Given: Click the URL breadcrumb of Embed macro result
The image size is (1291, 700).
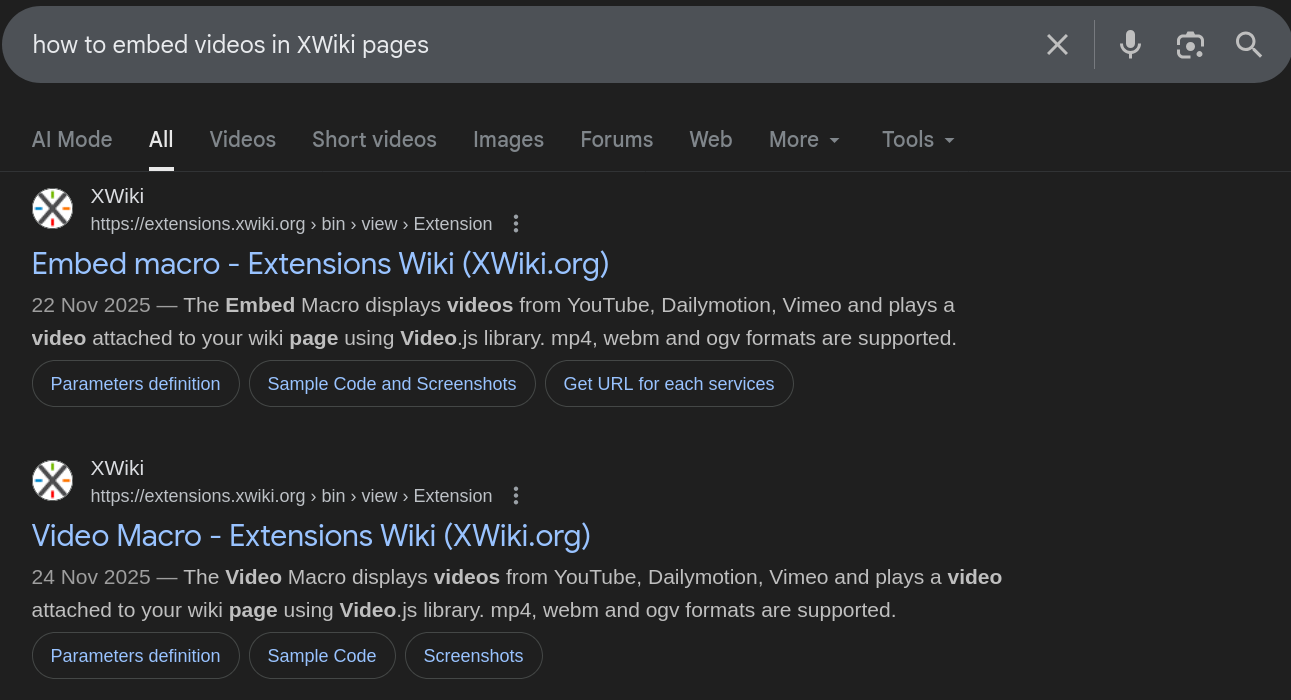Looking at the screenshot, I should tap(291, 224).
